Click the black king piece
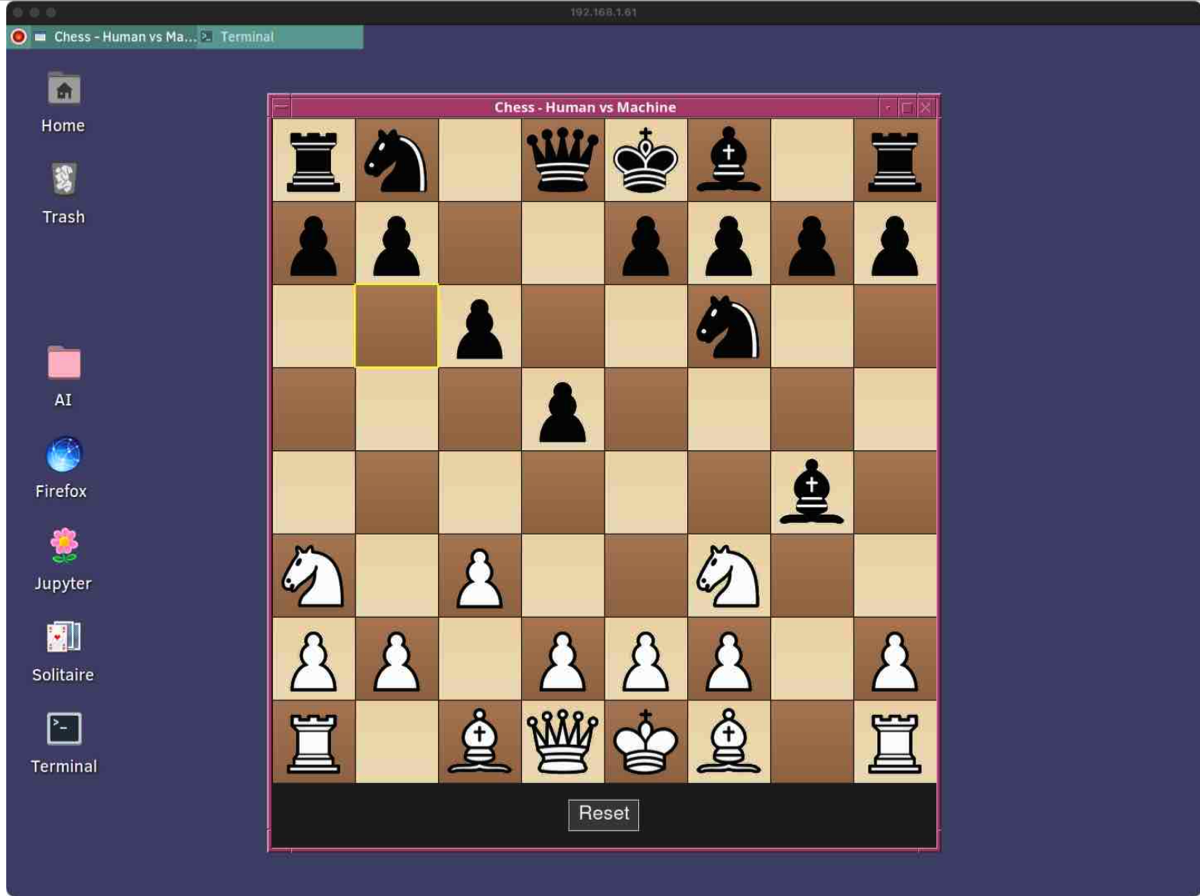Viewport: 1200px width, 896px height. 645,161
